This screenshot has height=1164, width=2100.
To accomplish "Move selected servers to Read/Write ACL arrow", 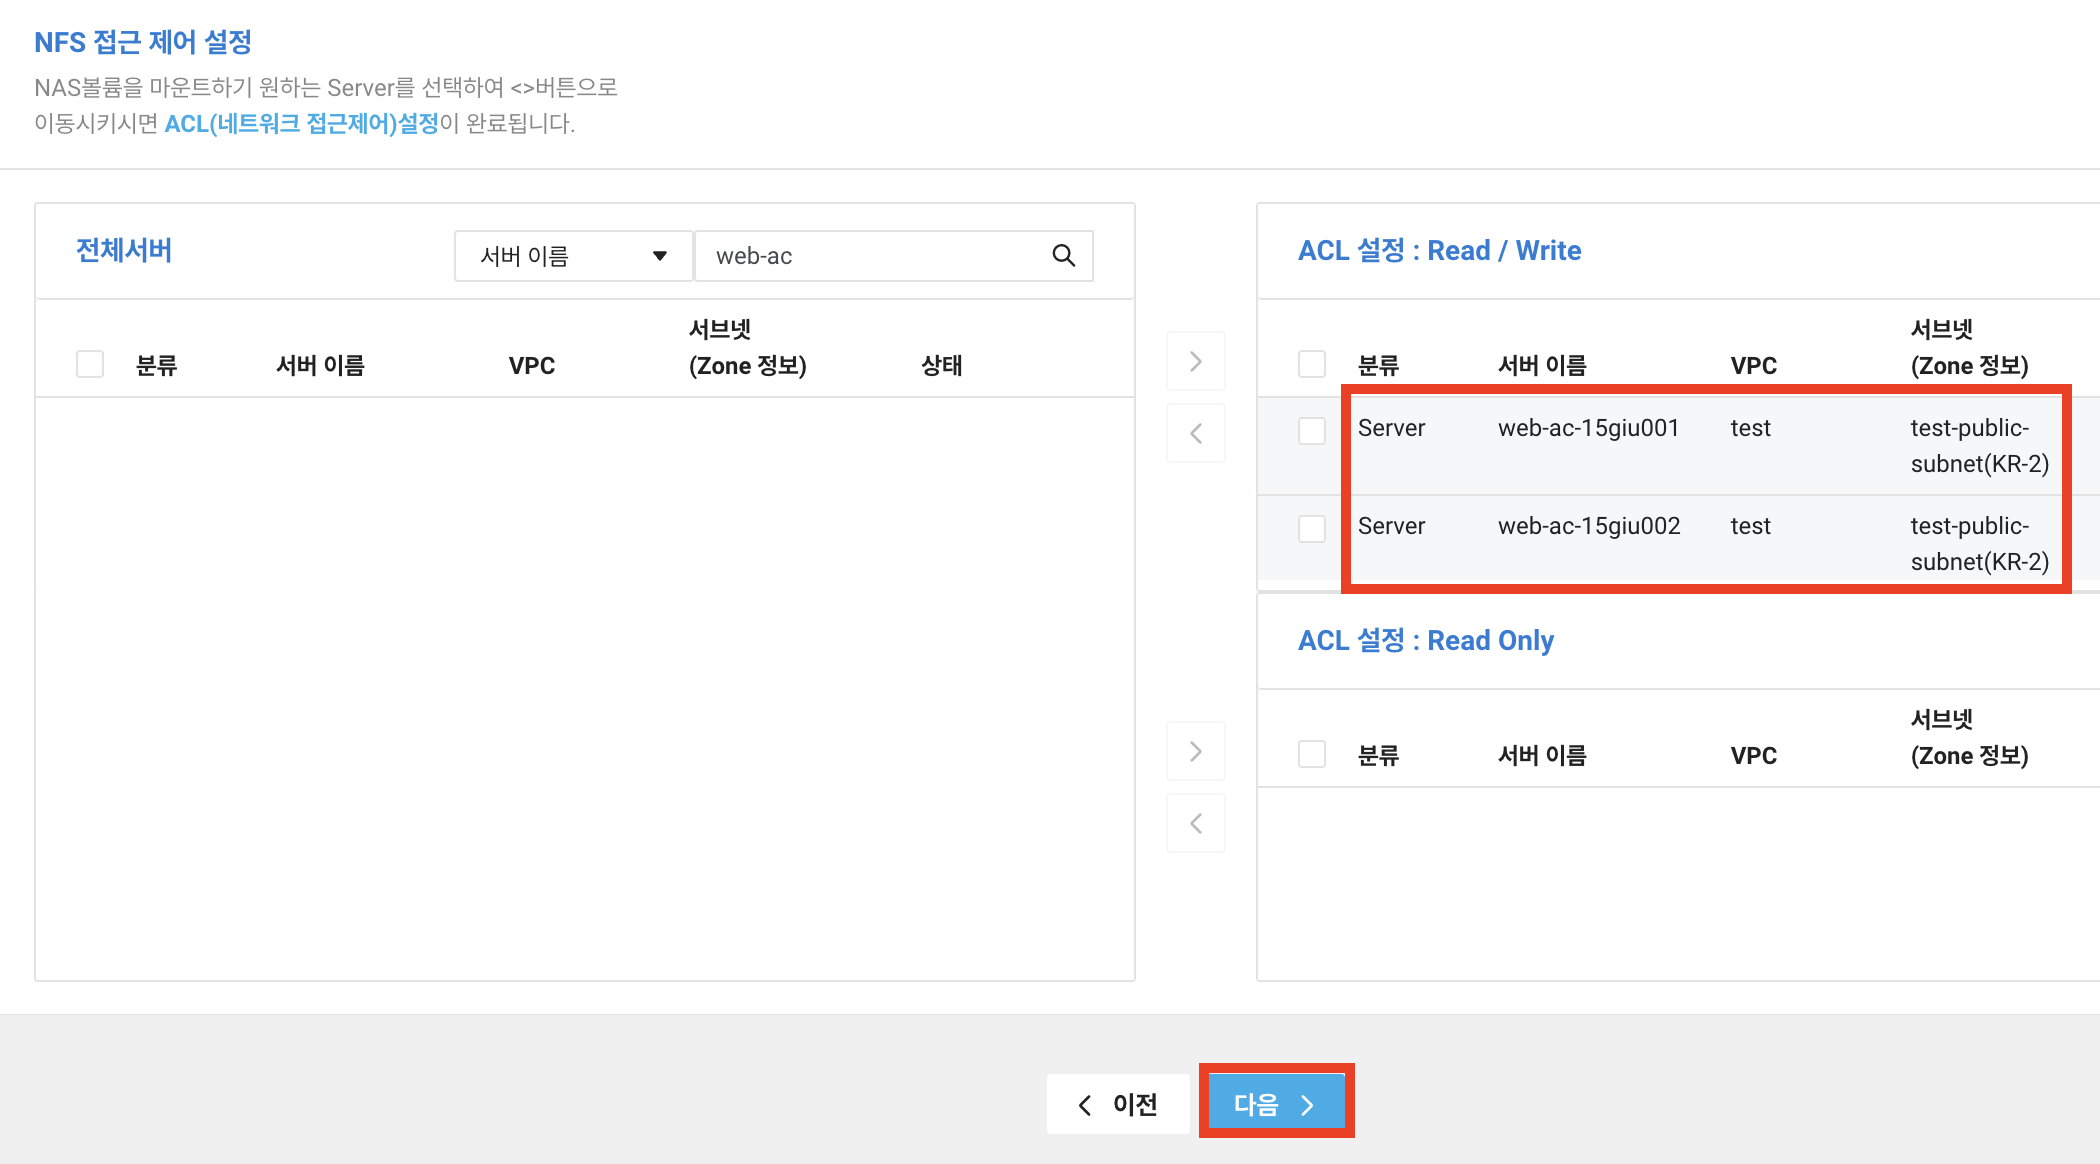I will pos(1195,361).
